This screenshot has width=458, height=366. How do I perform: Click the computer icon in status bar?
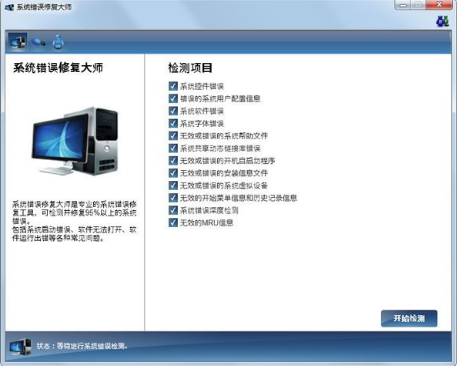[20, 347]
